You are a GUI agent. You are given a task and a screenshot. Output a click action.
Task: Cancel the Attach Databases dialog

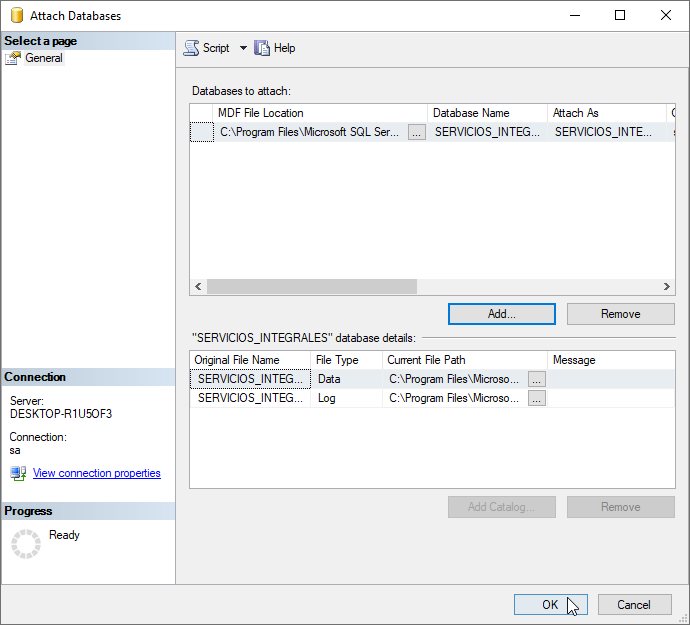633,604
